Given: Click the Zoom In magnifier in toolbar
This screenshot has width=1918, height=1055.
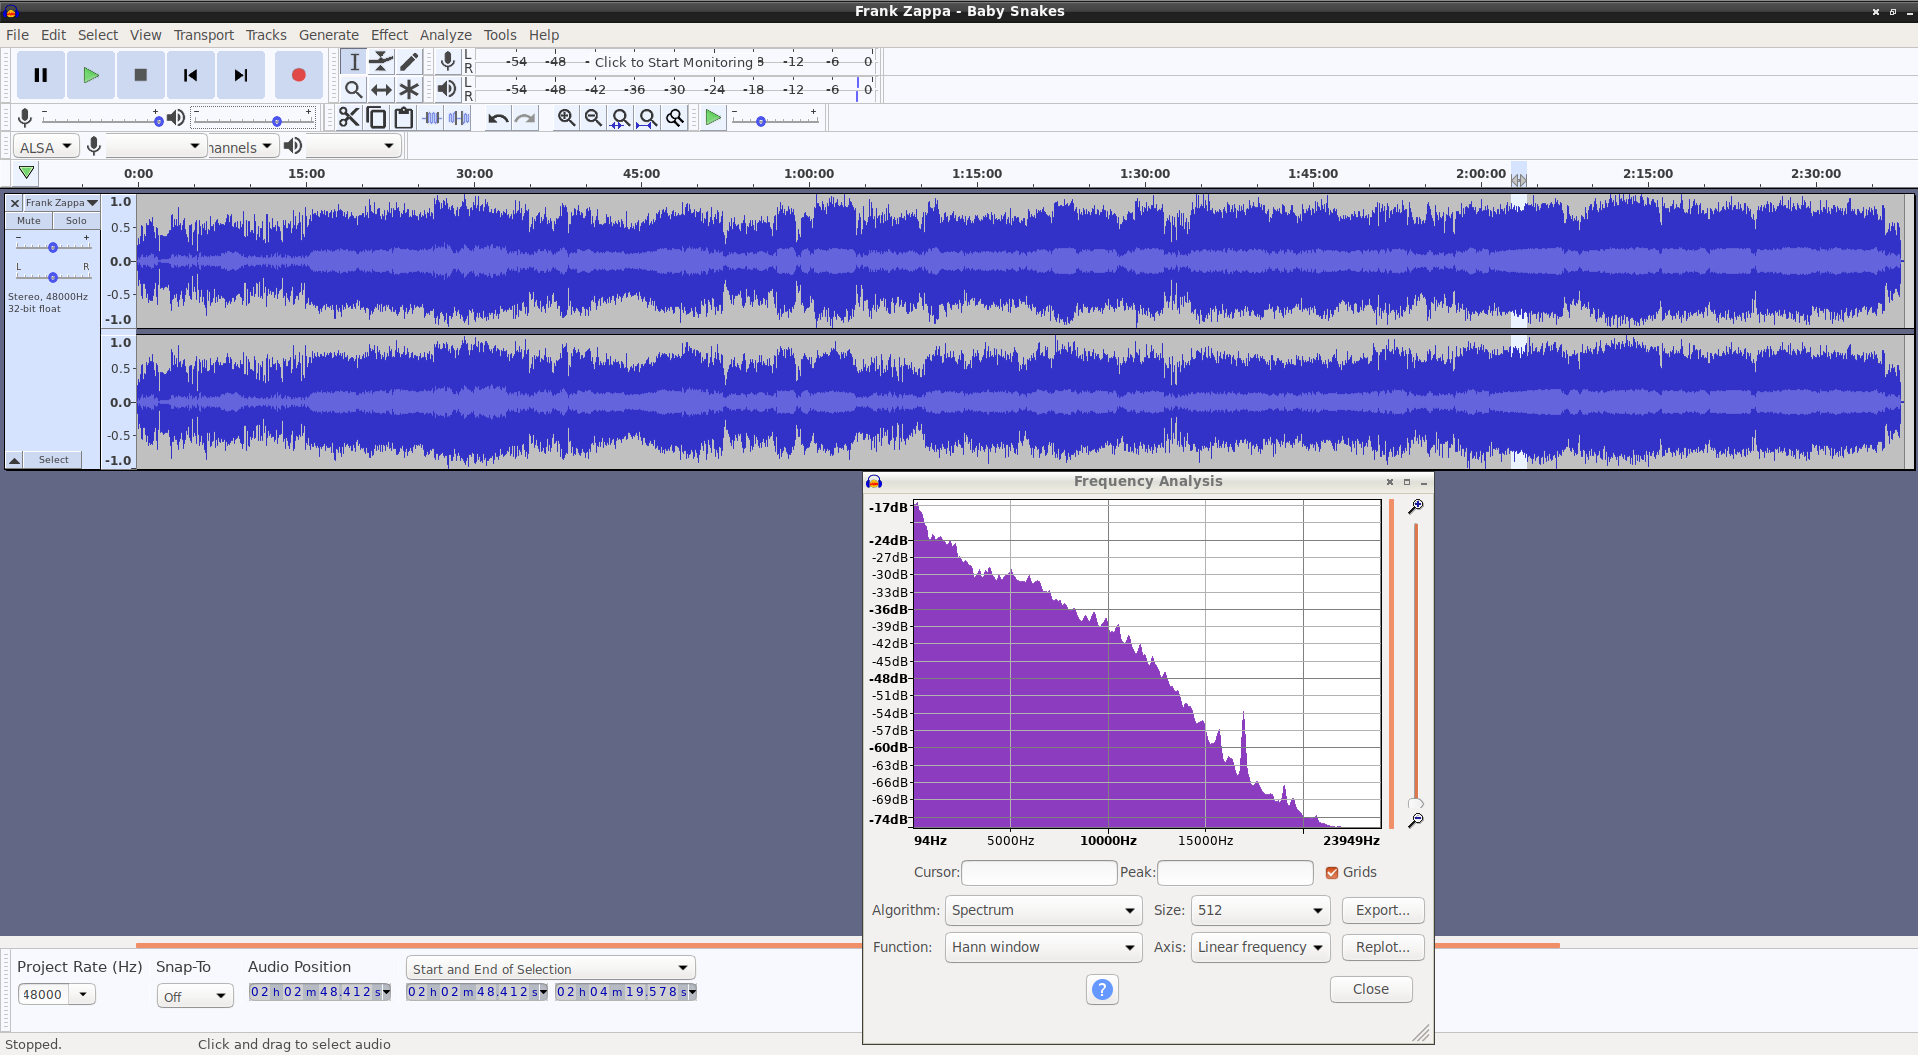Looking at the screenshot, I should point(566,118).
